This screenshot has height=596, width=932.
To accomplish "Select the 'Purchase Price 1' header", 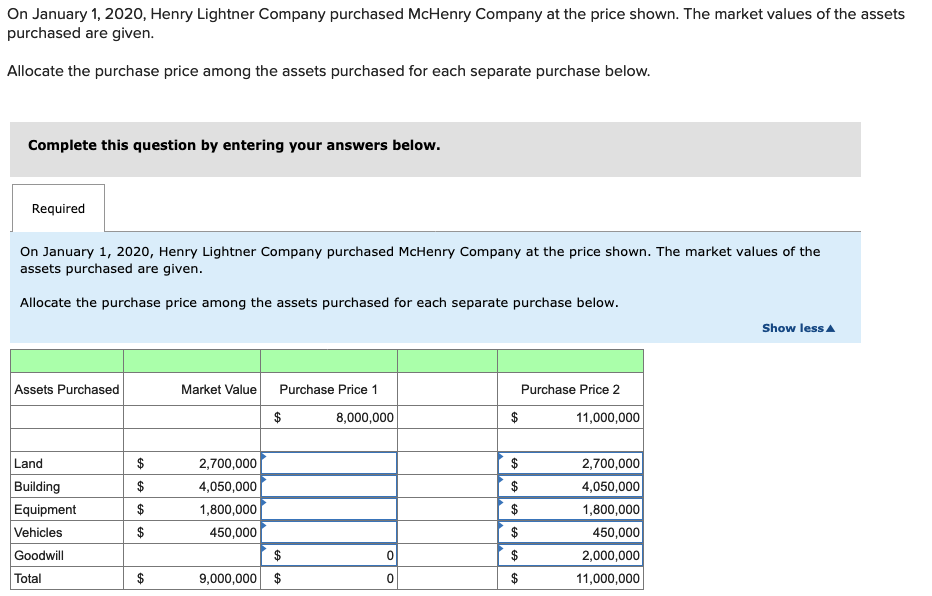I will point(329,389).
